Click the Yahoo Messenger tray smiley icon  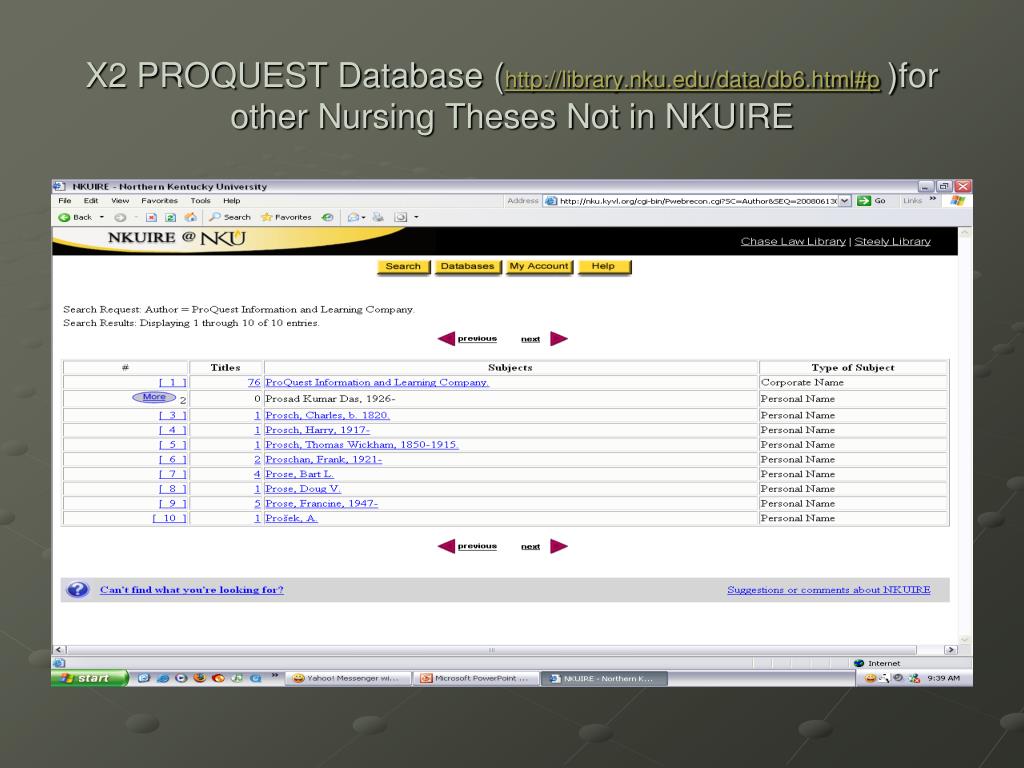[x=870, y=678]
